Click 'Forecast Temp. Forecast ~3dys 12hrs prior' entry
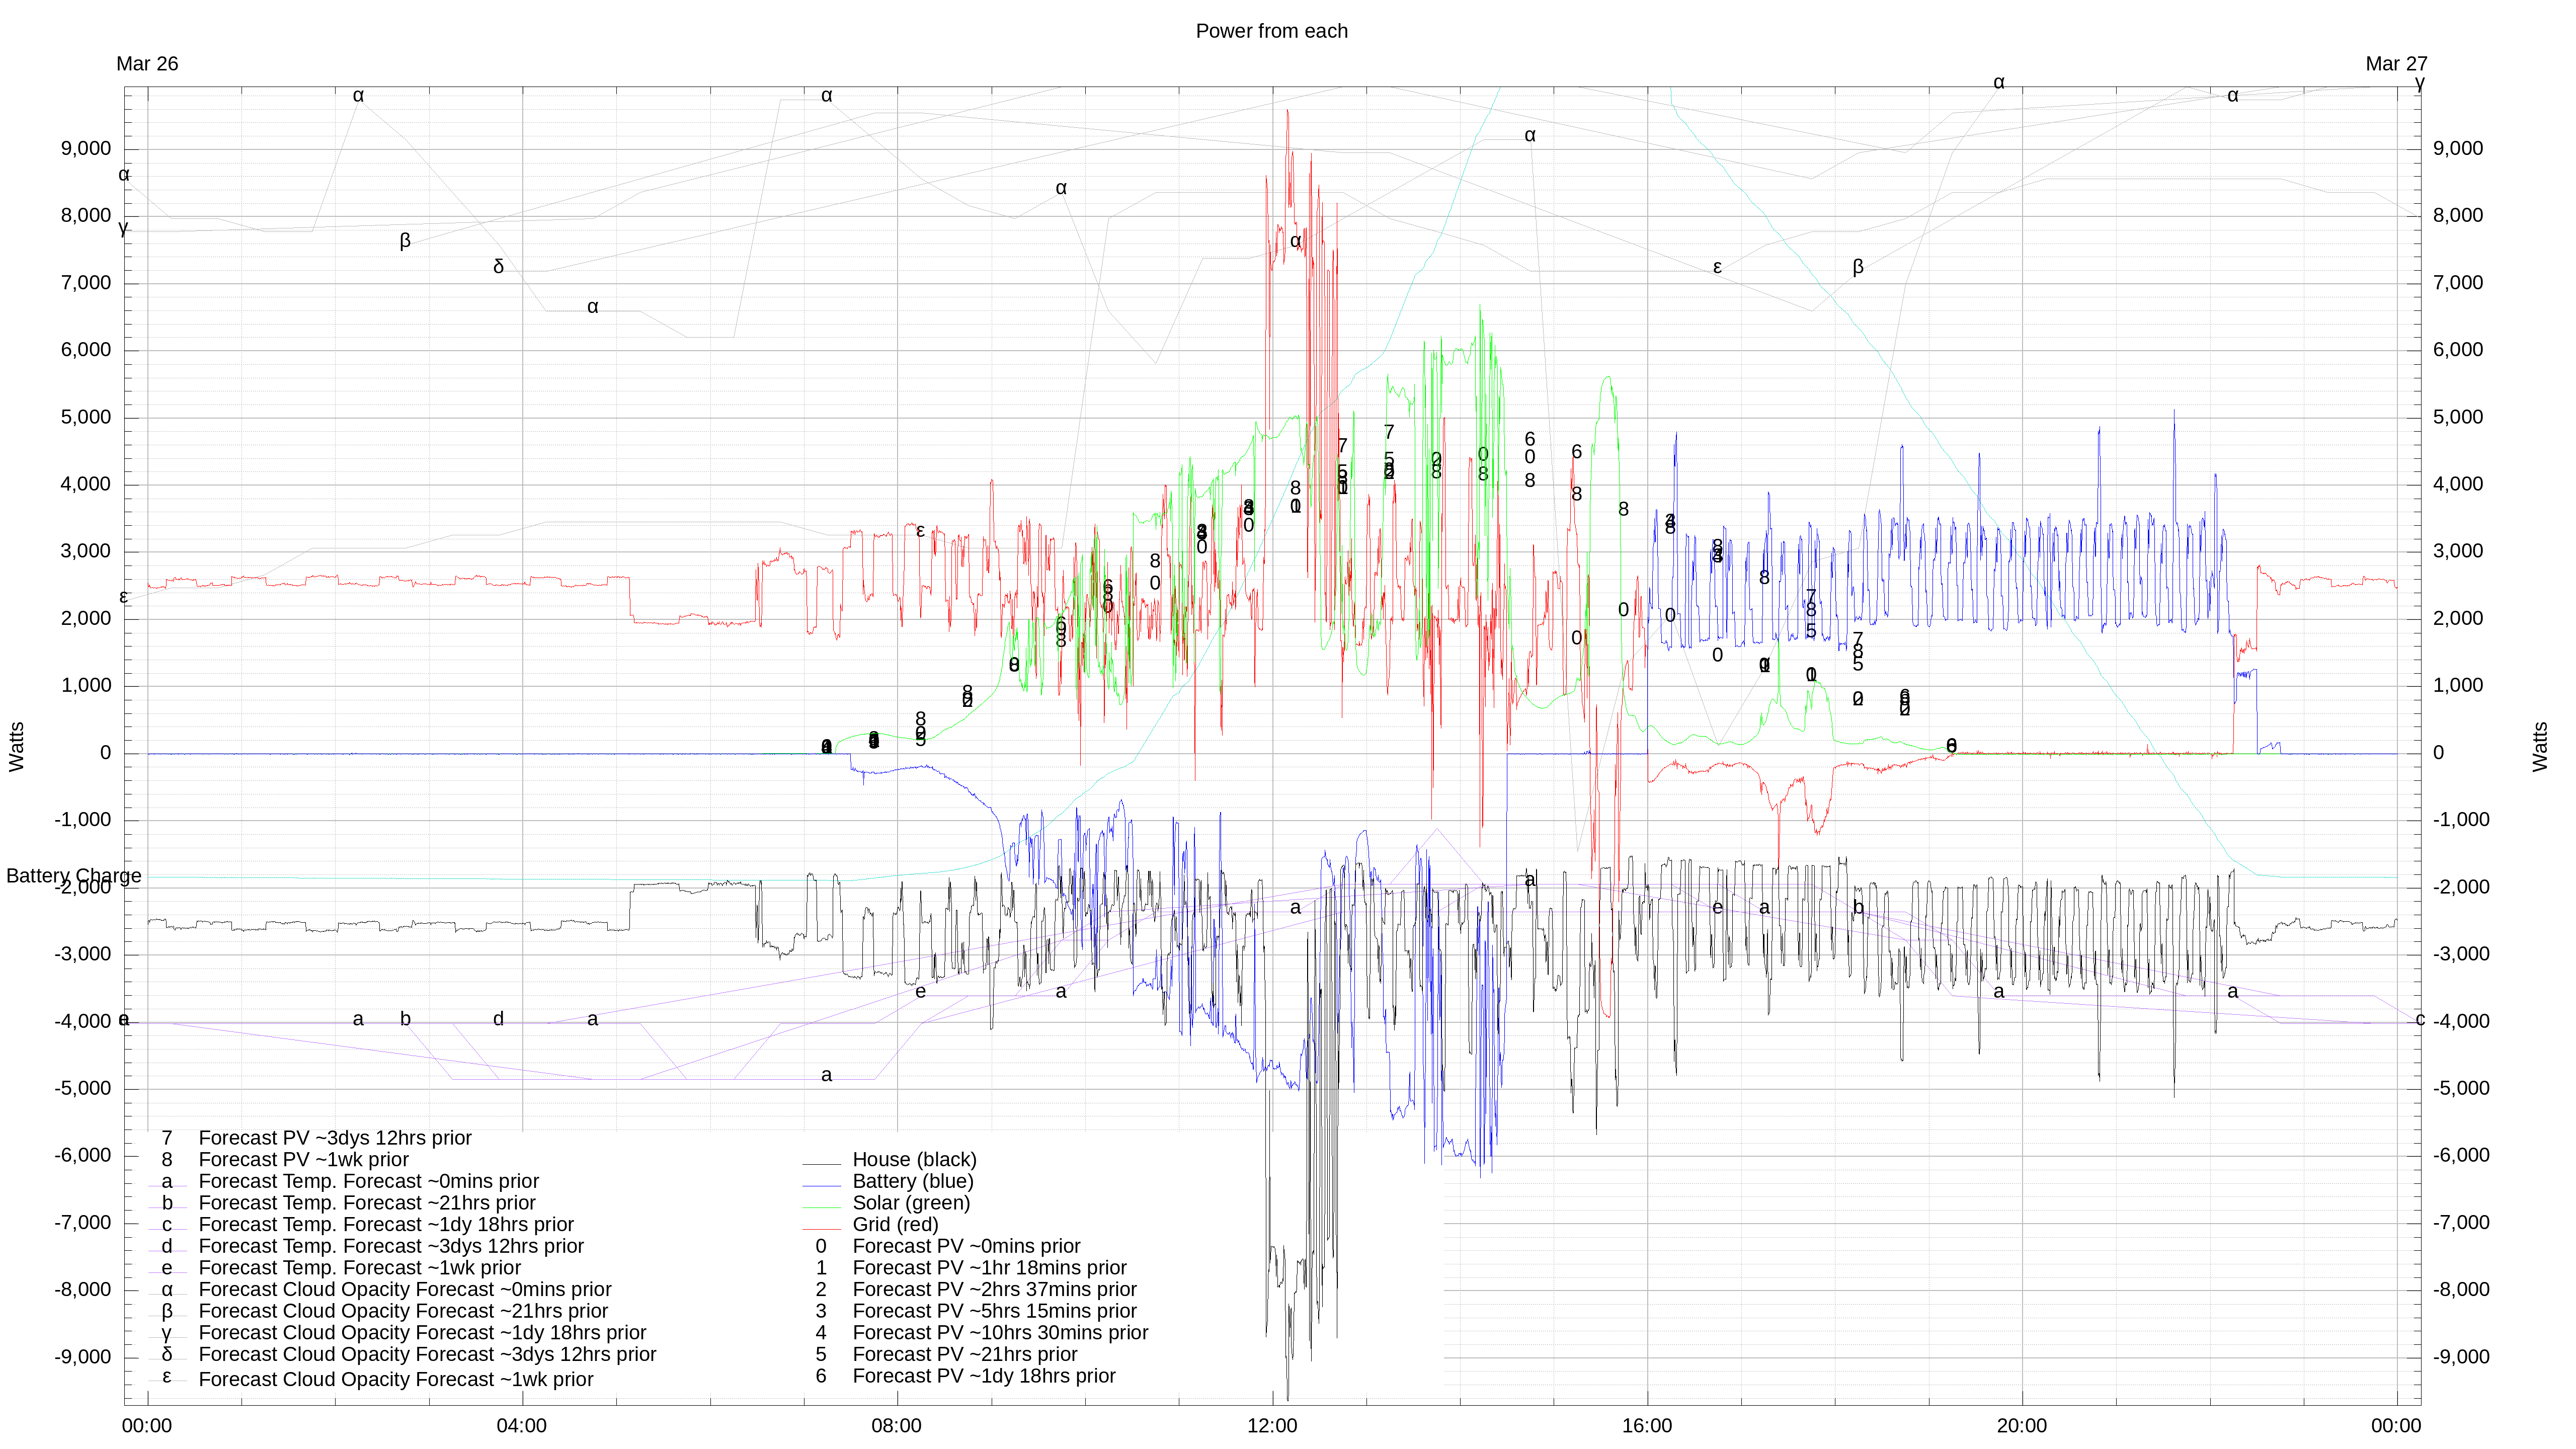The height and width of the screenshot is (1449, 2576). [x=391, y=1247]
